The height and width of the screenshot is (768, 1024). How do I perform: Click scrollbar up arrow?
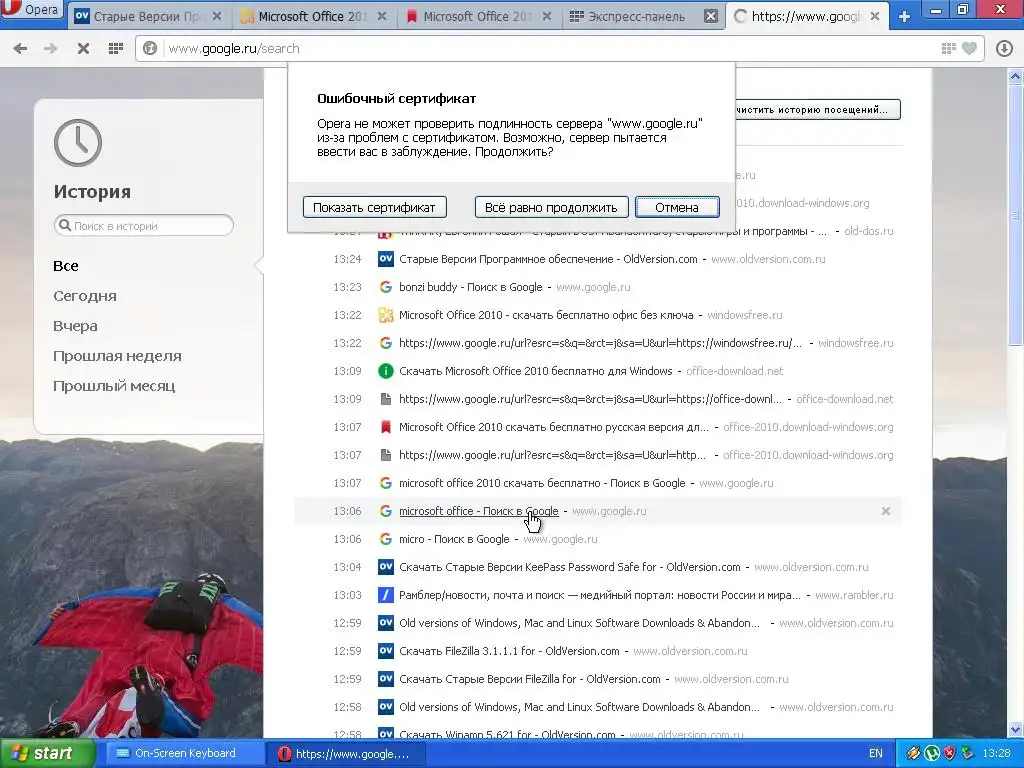[x=1016, y=76]
